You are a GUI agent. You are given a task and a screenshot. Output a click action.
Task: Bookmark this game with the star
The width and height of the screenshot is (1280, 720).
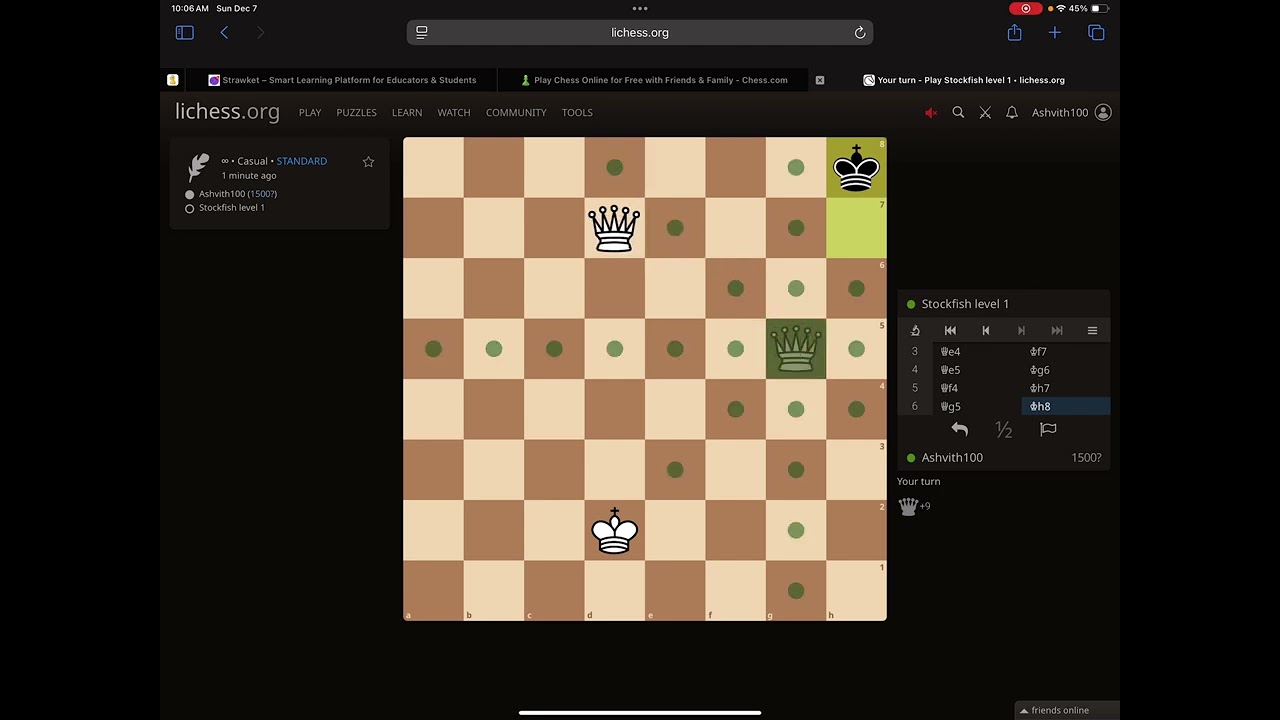368,161
